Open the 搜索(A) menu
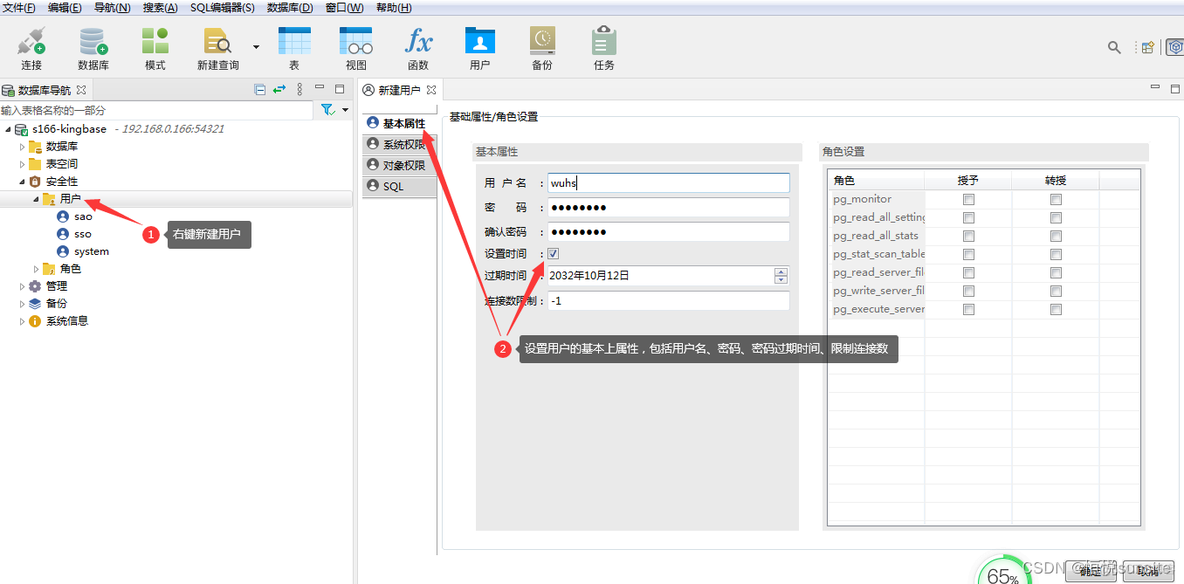Viewport: 1184px width, 584px height. coord(160,8)
